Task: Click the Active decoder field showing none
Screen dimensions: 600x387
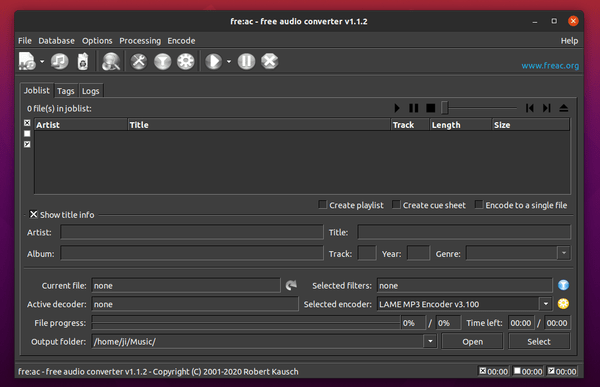Action: click(x=195, y=304)
